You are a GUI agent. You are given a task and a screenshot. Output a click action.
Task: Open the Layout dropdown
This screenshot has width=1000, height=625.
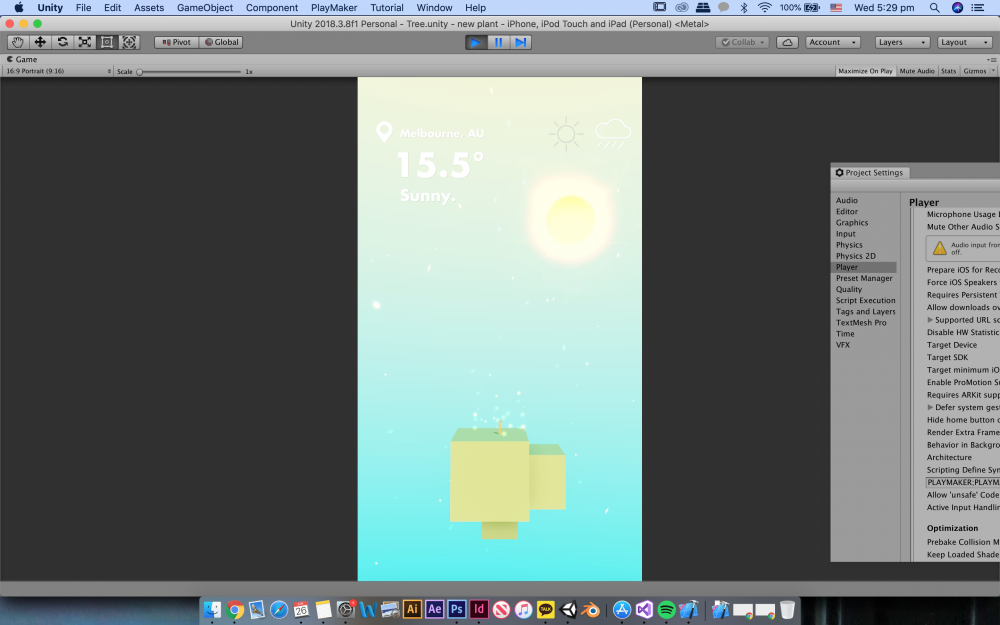tap(964, 42)
